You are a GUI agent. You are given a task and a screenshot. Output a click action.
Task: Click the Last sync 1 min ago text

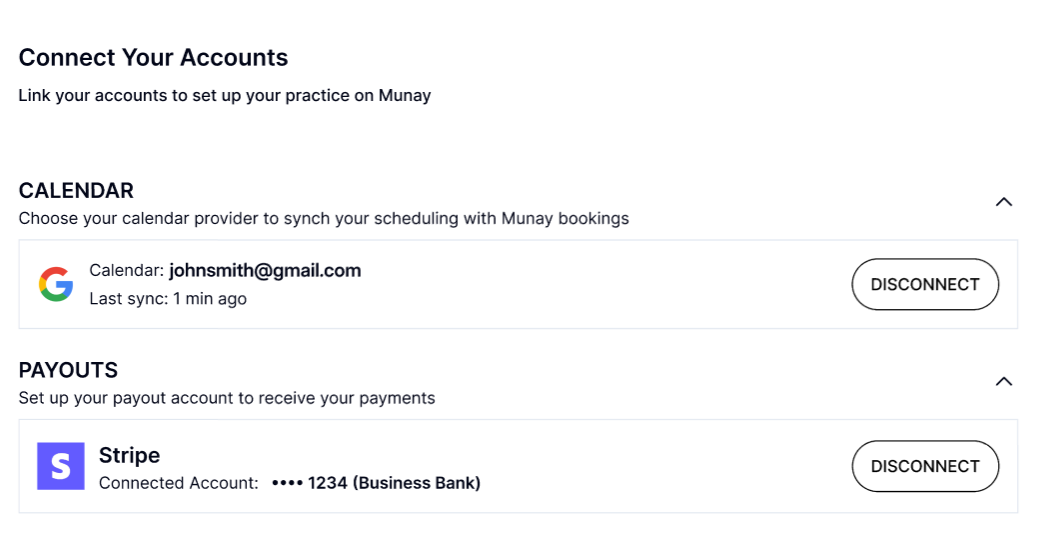point(168,298)
